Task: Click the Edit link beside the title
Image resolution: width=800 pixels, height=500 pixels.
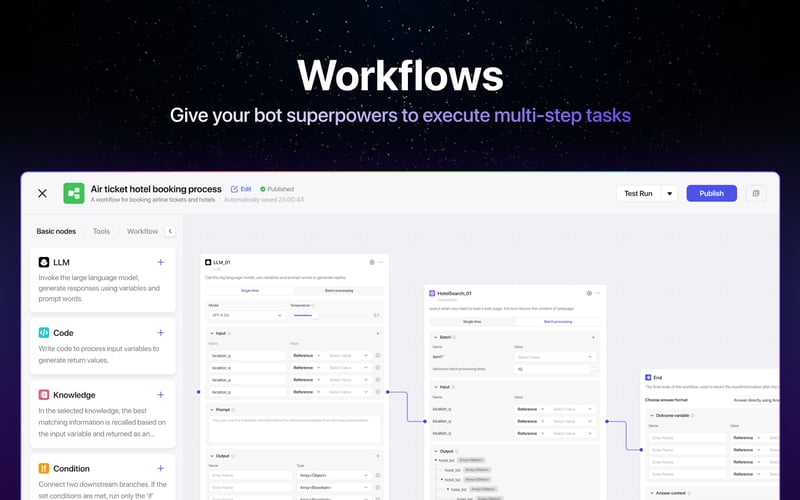Action: click(x=246, y=189)
